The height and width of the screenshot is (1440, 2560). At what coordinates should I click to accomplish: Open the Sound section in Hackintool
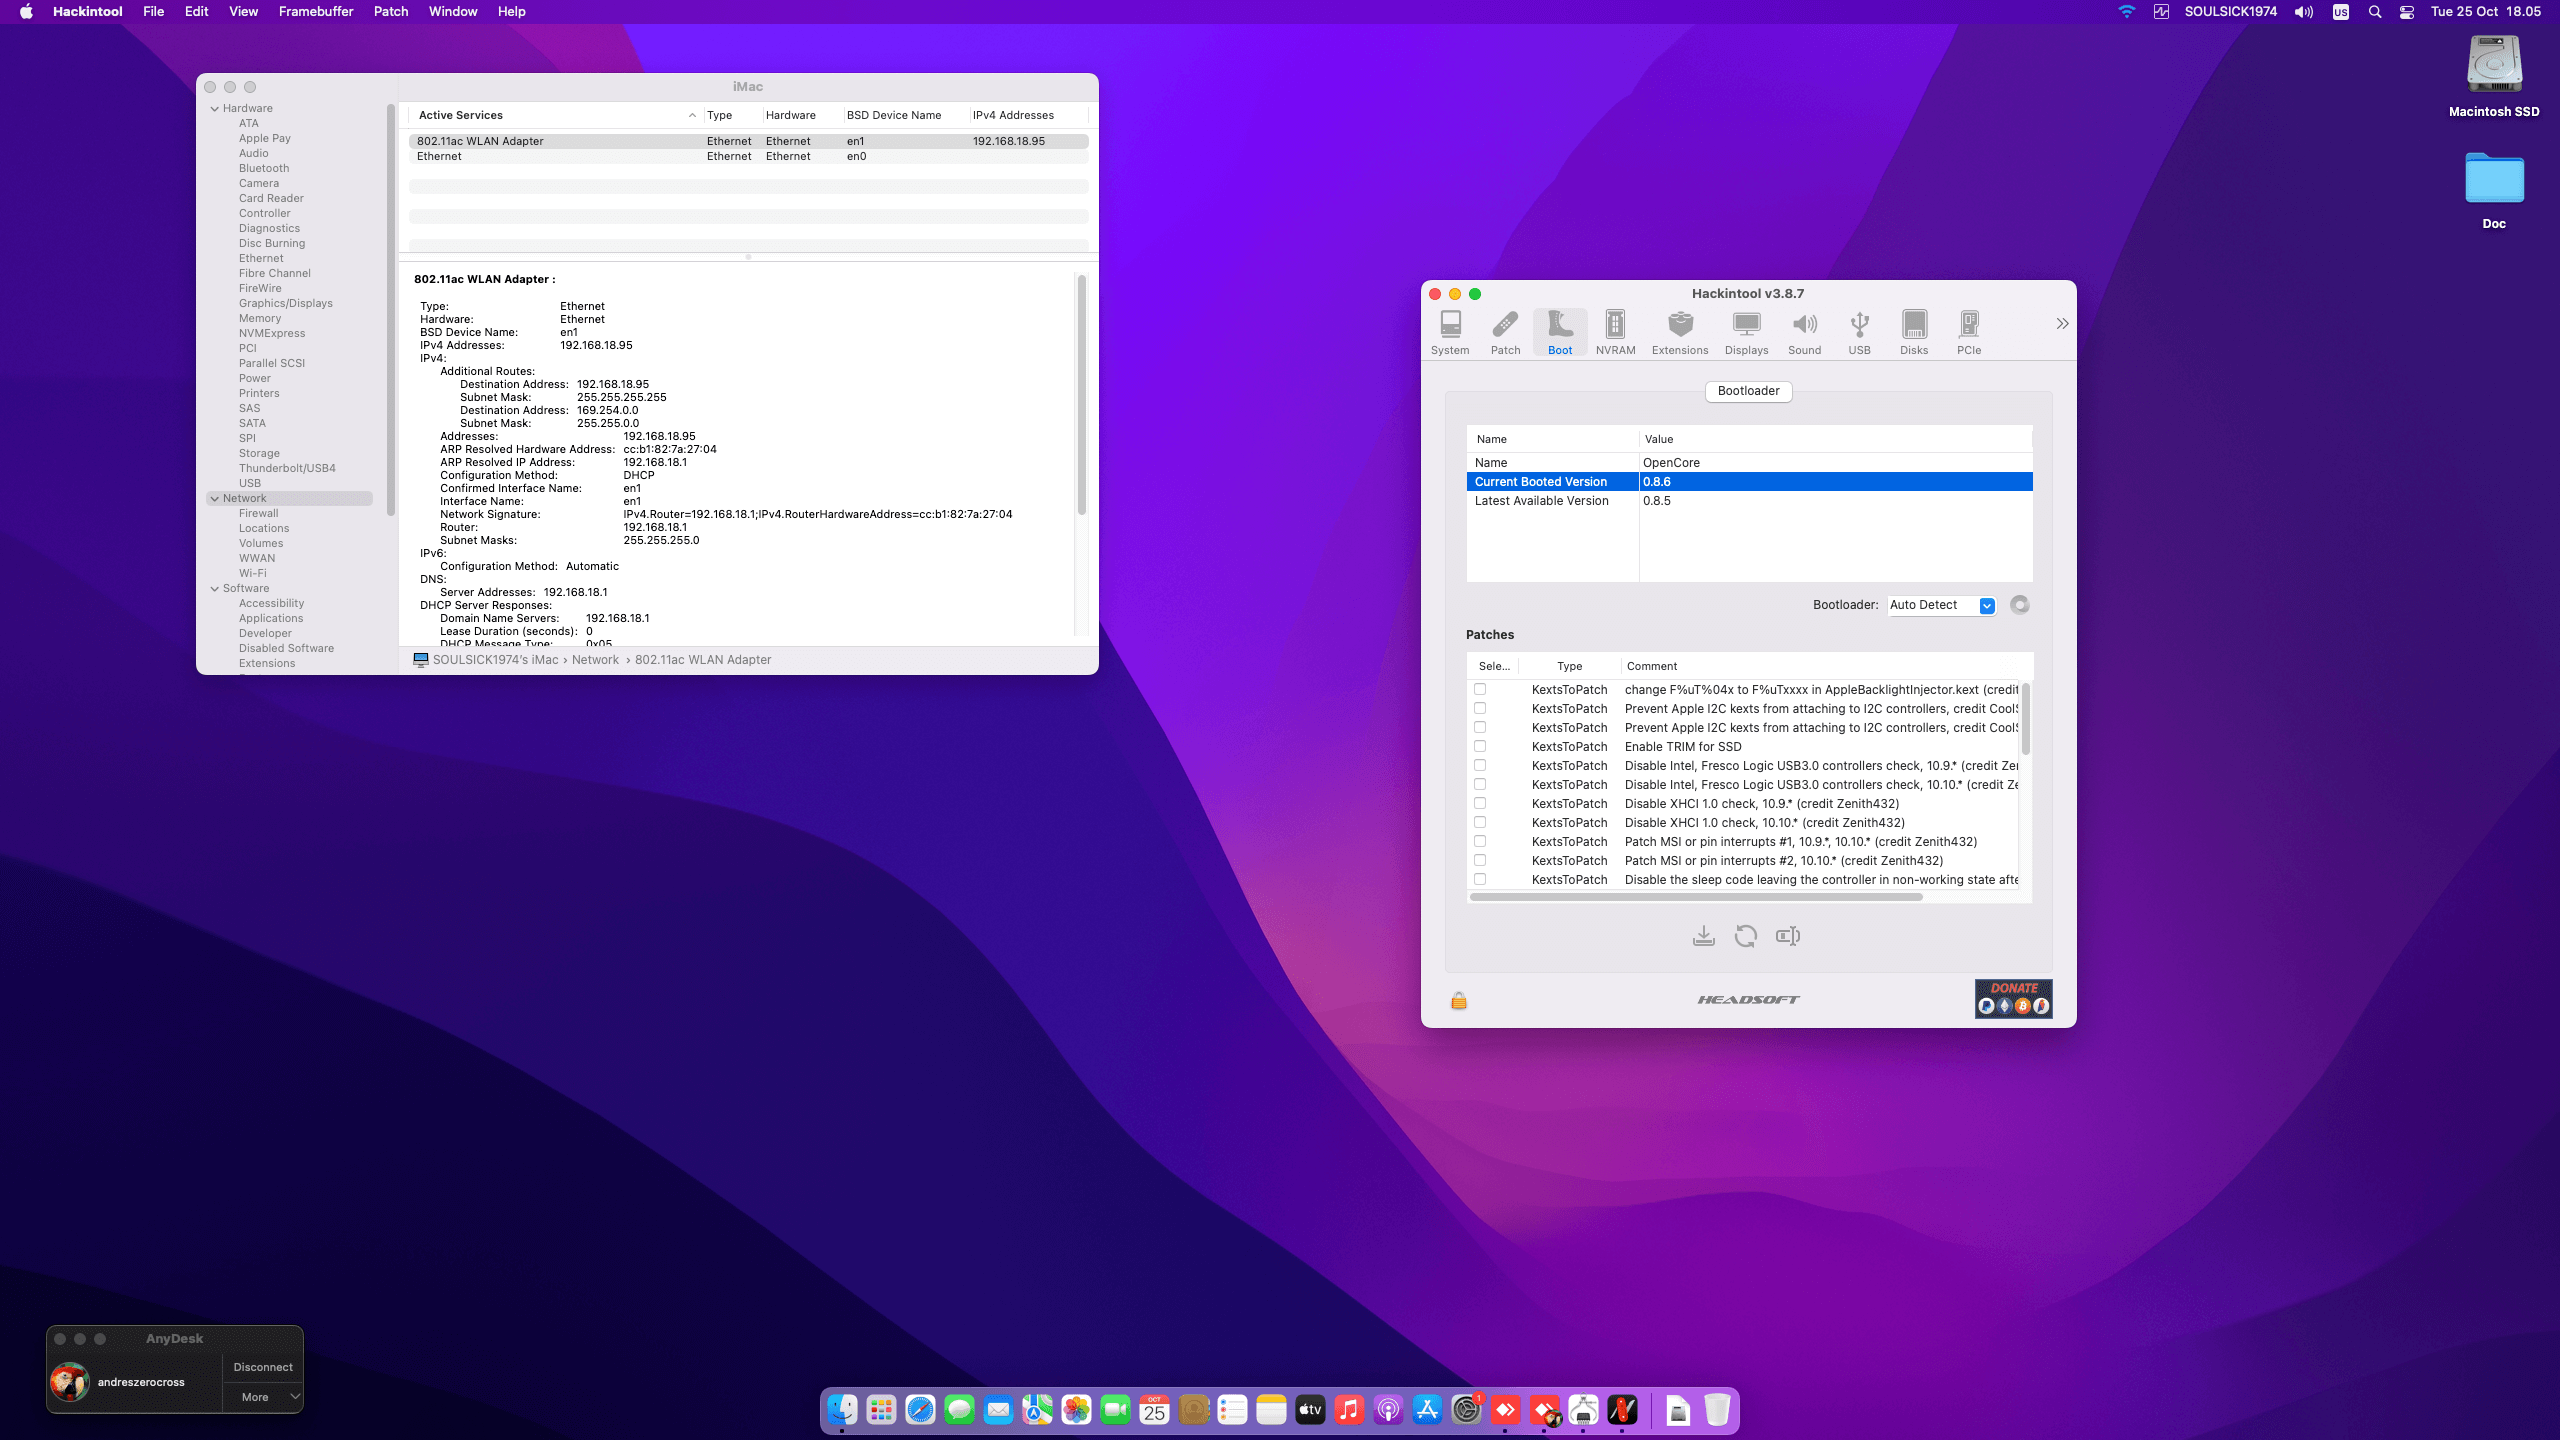click(x=1804, y=332)
